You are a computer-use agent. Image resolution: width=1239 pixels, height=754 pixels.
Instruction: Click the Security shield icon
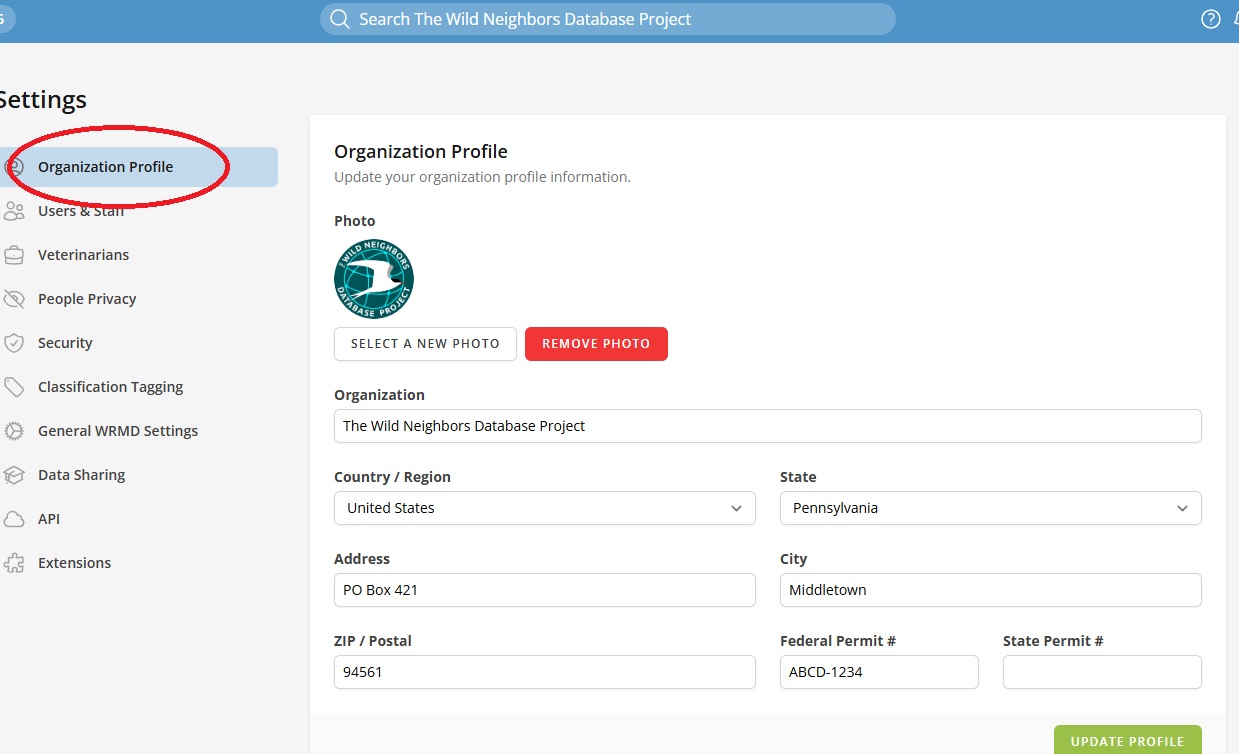click(x=14, y=343)
